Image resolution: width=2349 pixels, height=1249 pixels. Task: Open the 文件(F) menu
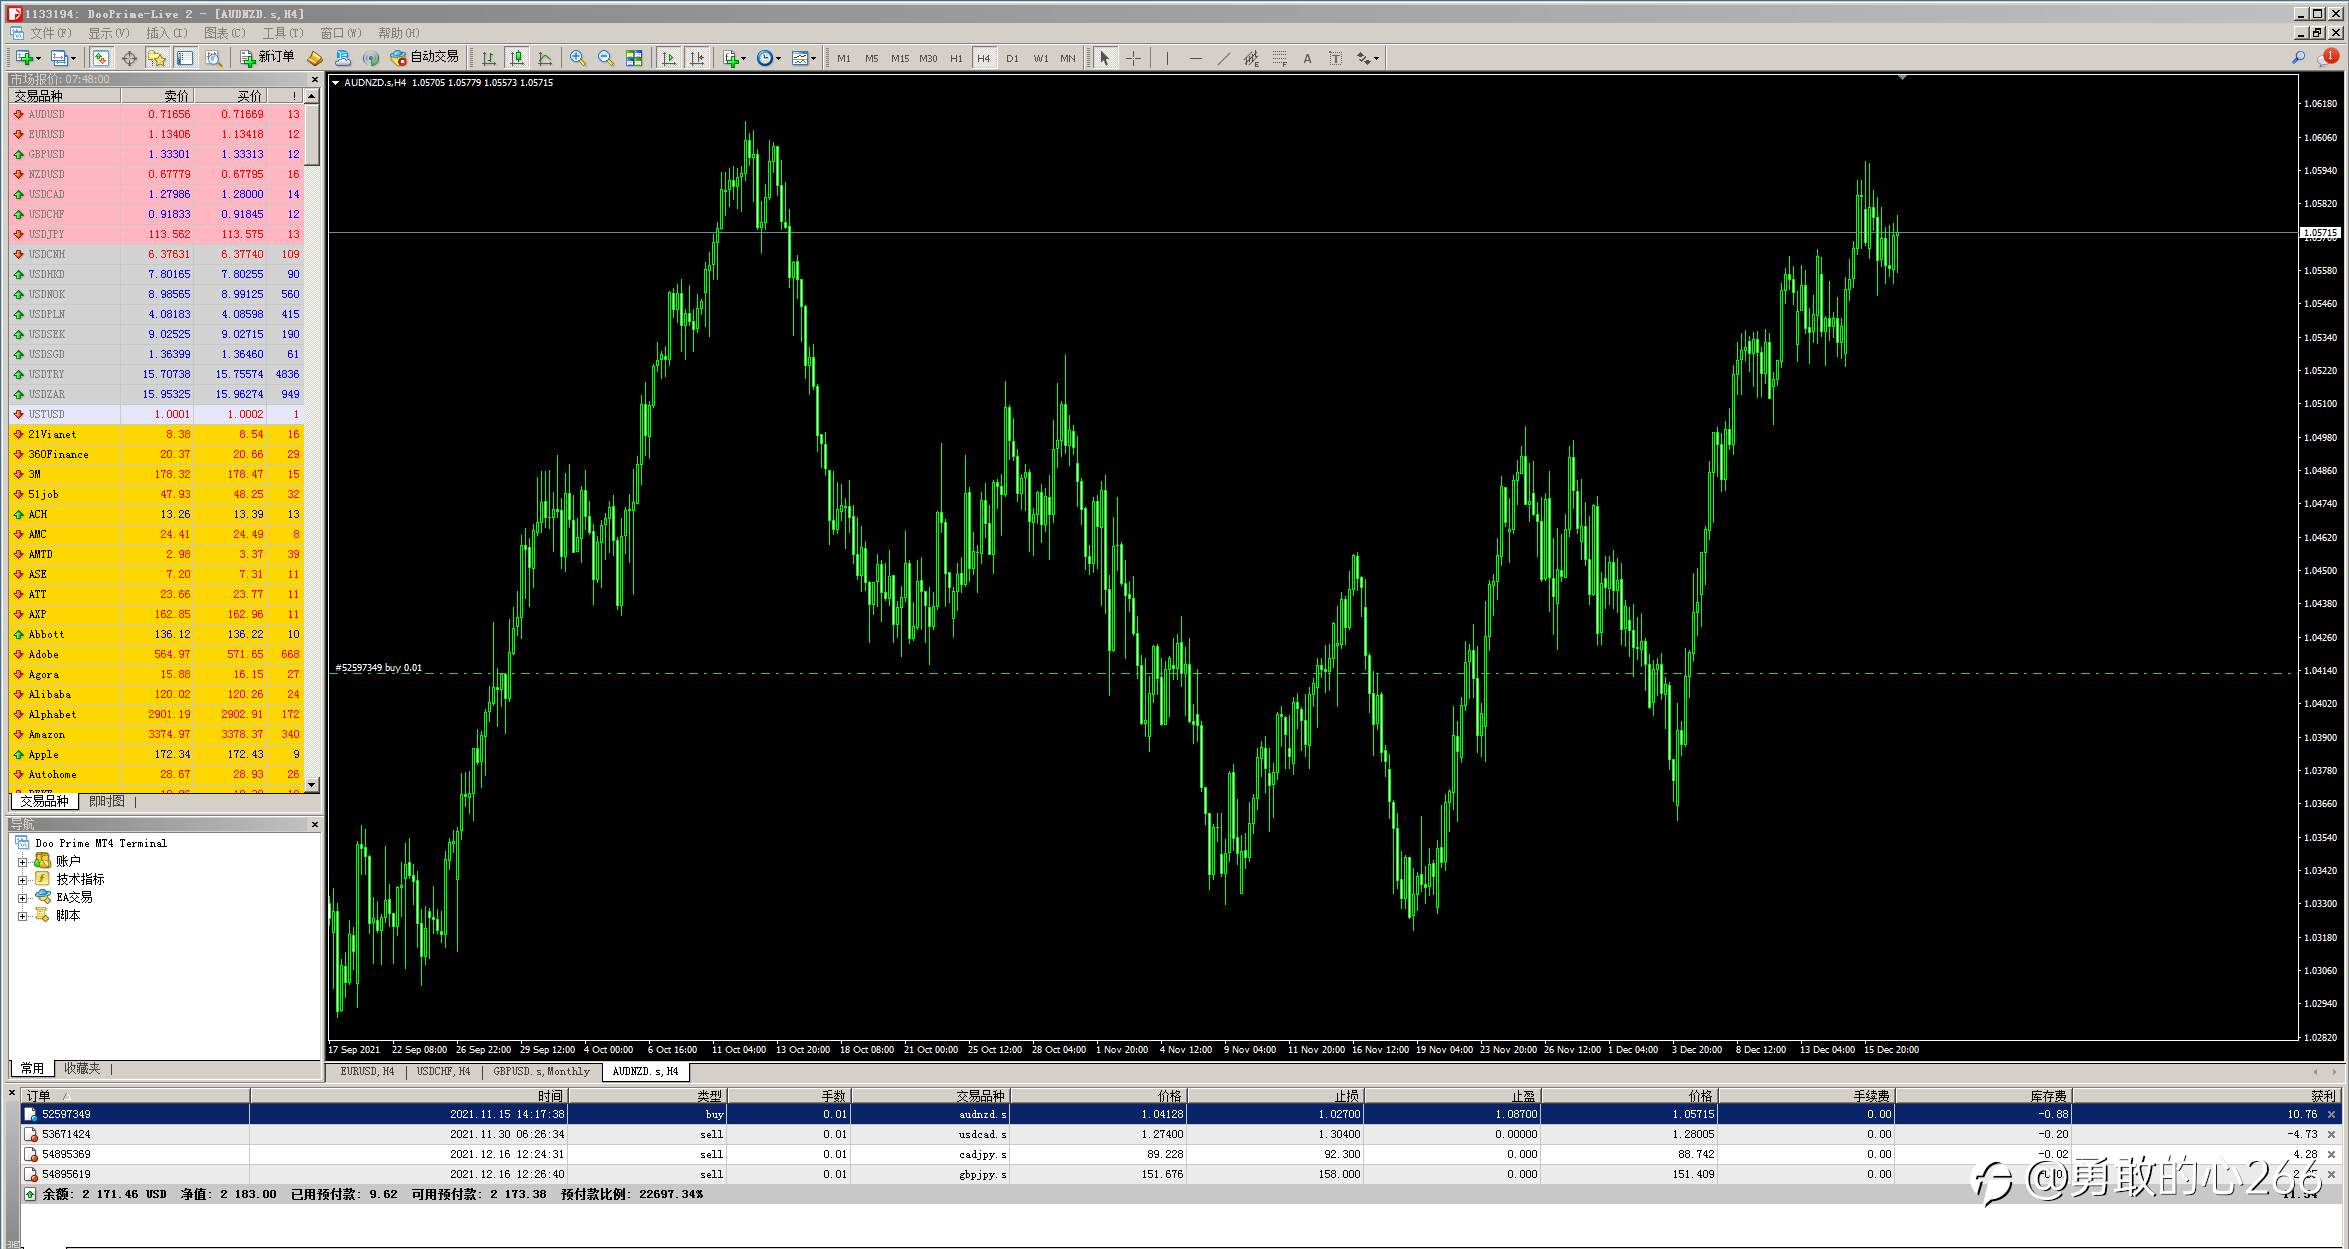point(51,33)
